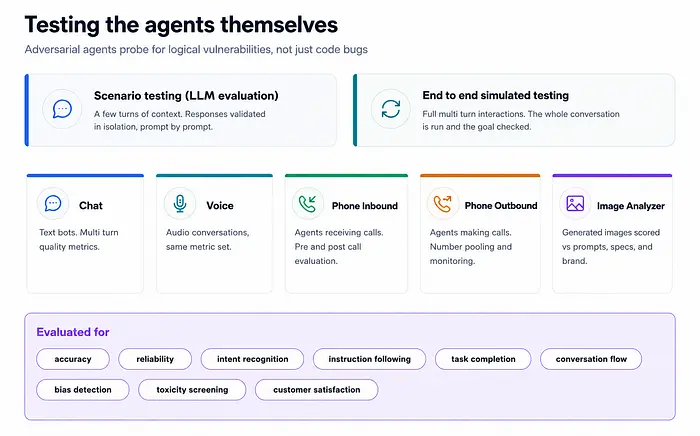Click the Scenario testing chat bubble icon
The image size is (700, 436).
(x=62, y=109)
